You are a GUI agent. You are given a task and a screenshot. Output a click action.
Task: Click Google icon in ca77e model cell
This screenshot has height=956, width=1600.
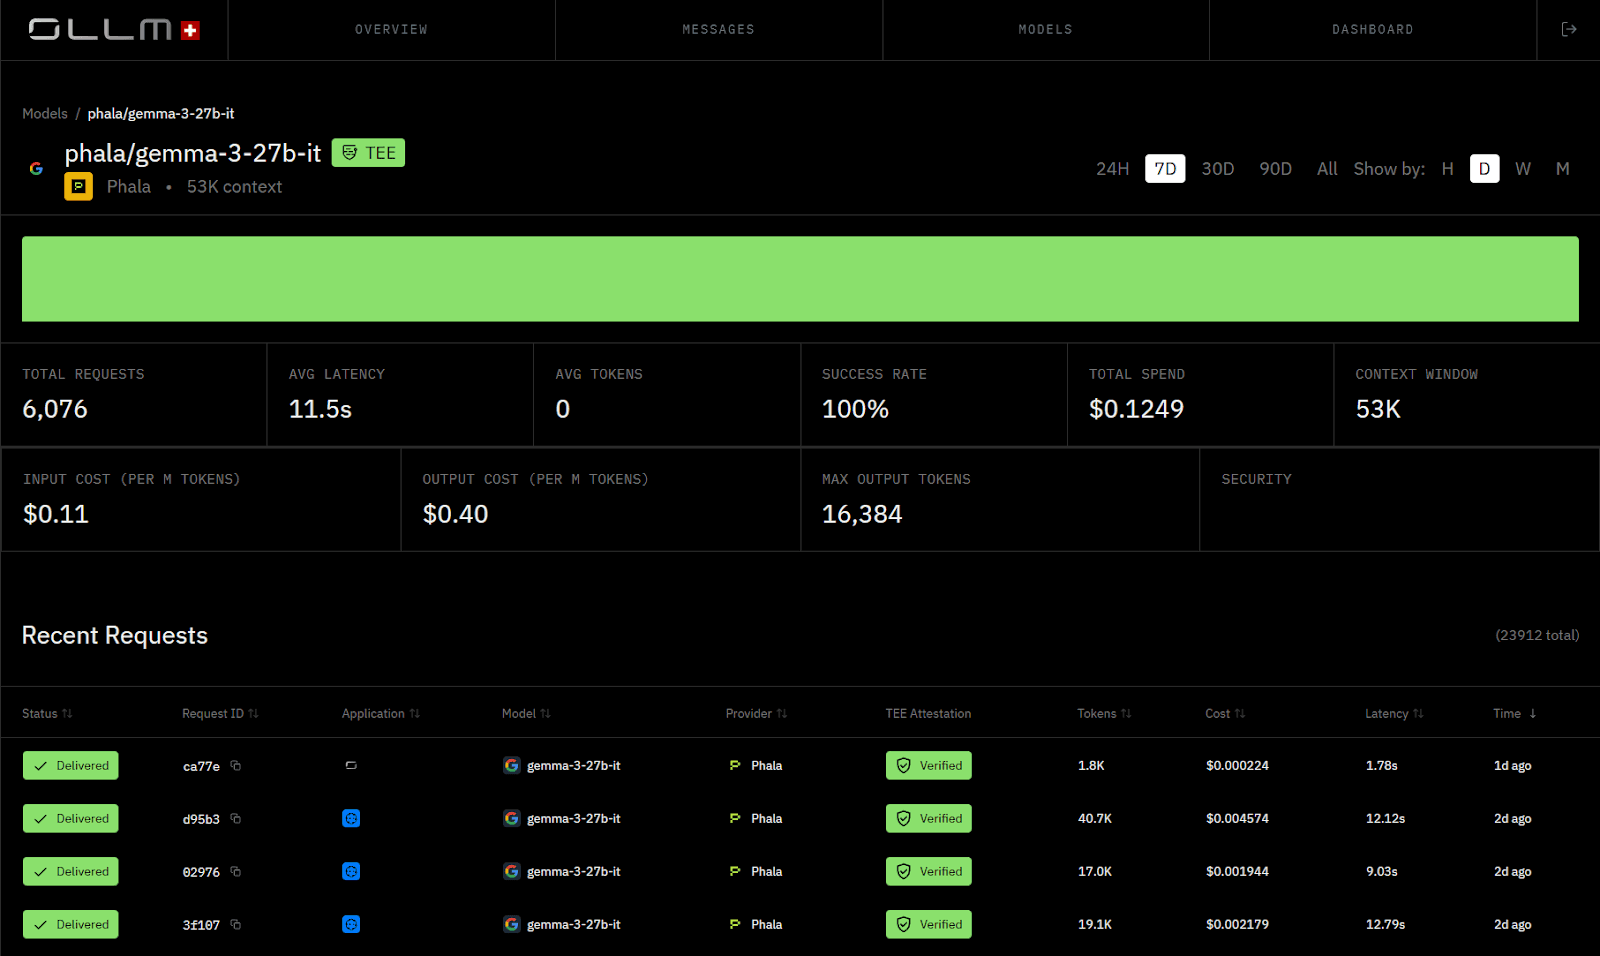click(512, 766)
